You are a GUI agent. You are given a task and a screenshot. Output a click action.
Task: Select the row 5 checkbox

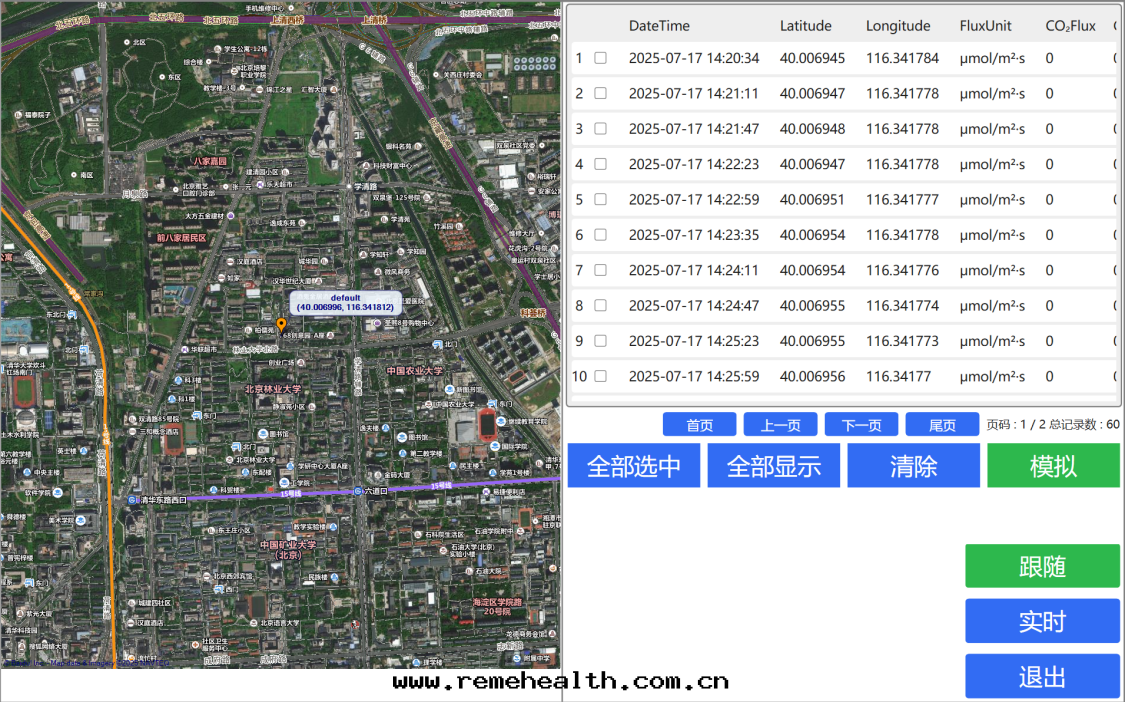point(600,200)
